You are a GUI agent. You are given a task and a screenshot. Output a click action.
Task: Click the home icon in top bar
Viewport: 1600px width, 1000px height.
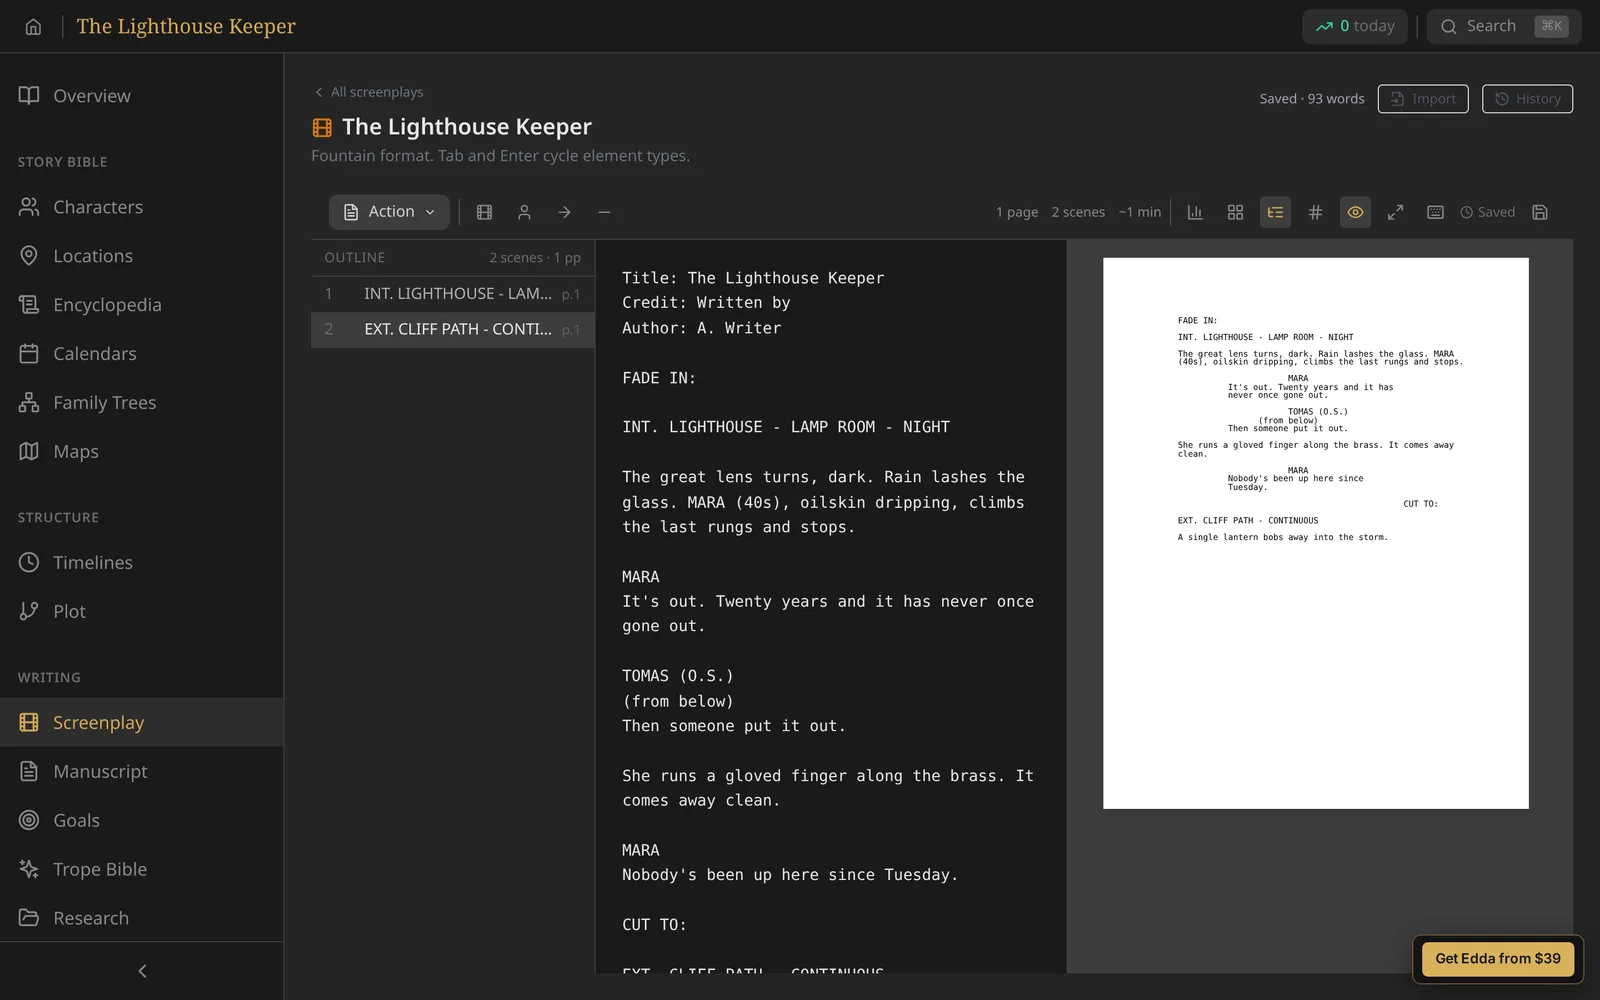[x=33, y=27]
